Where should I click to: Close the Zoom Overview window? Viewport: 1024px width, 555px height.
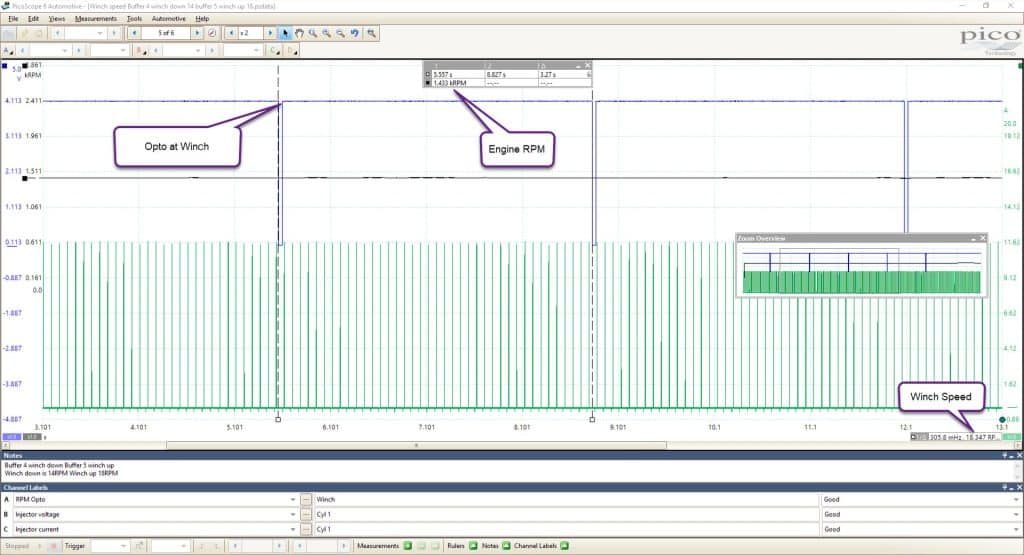(x=983, y=238)
